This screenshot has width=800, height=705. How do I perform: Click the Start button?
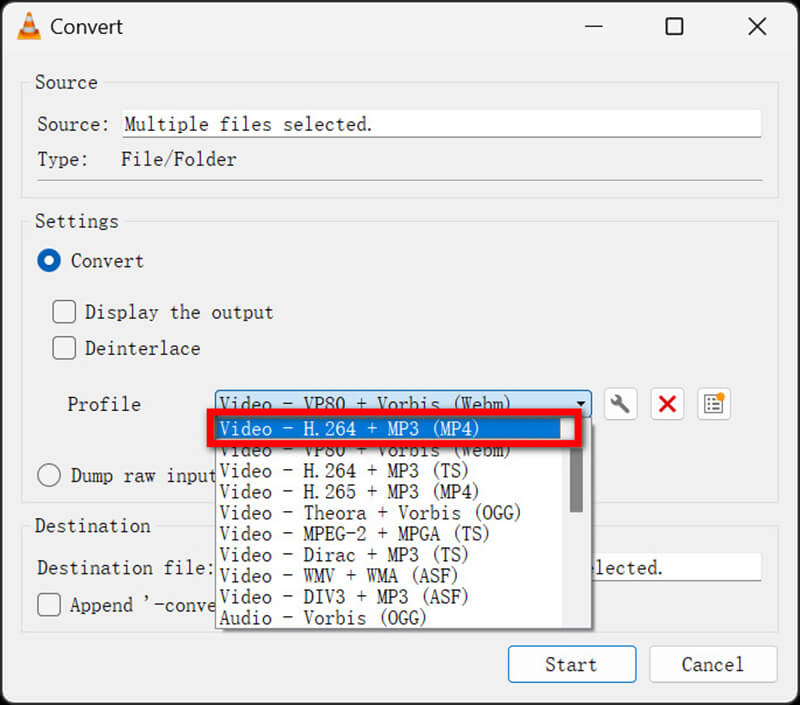[x=572, y=664]
